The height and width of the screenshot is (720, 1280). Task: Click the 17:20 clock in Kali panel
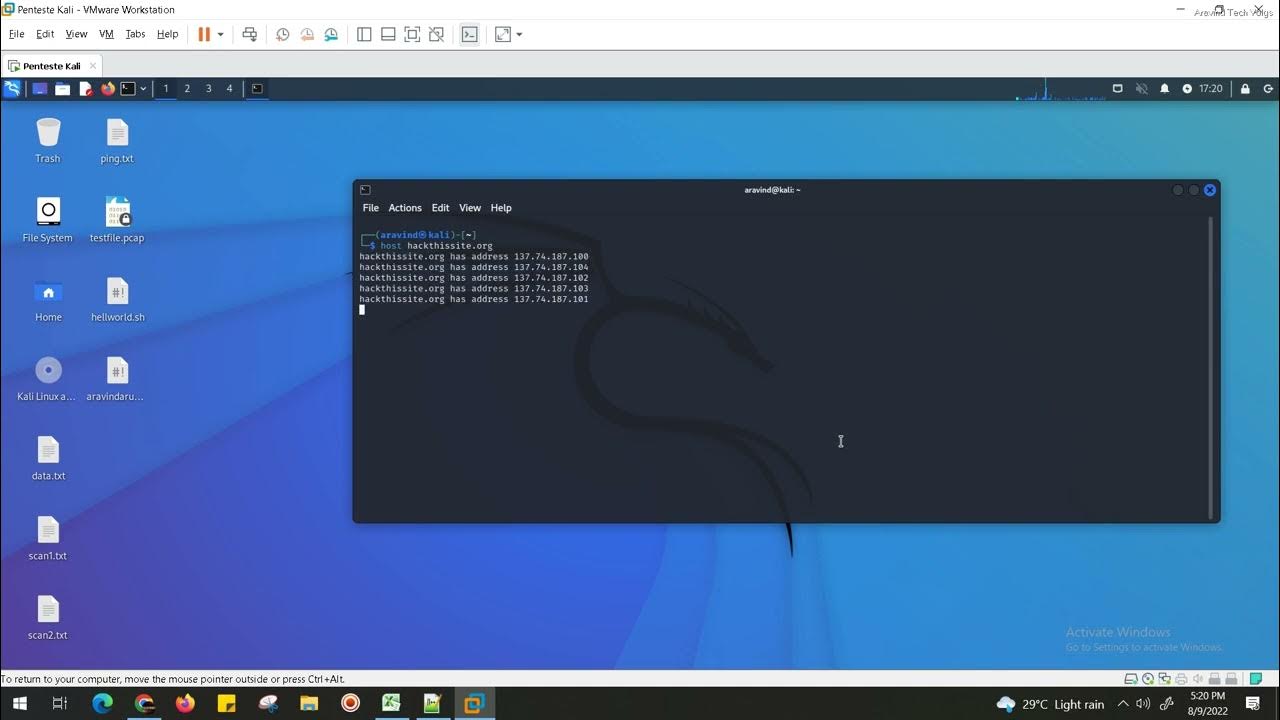[x=1211, y=88]
